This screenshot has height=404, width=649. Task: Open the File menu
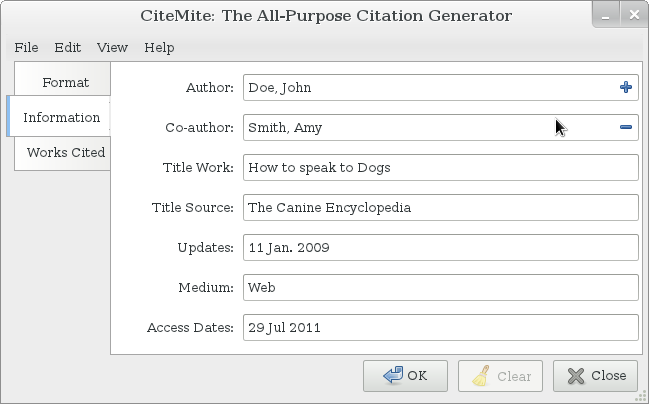(x=26, y=47)
